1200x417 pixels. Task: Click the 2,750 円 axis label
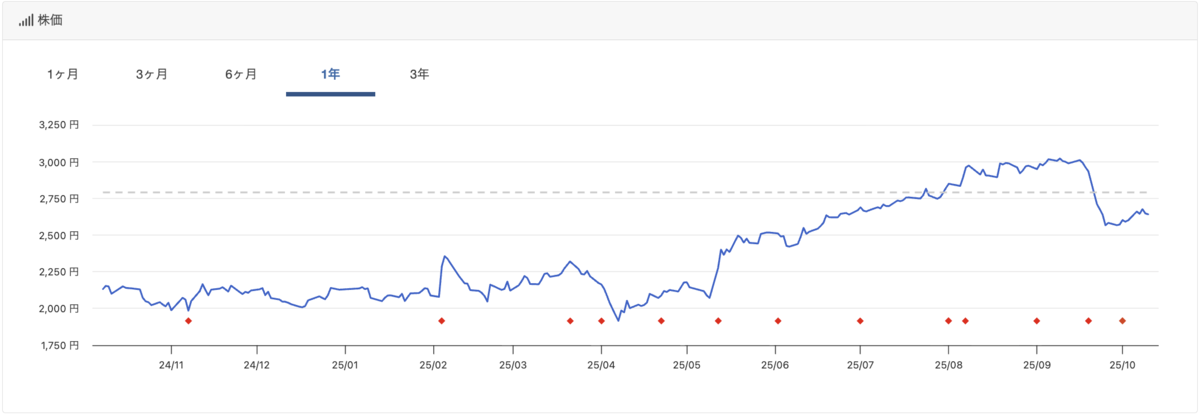click(57, 199)
